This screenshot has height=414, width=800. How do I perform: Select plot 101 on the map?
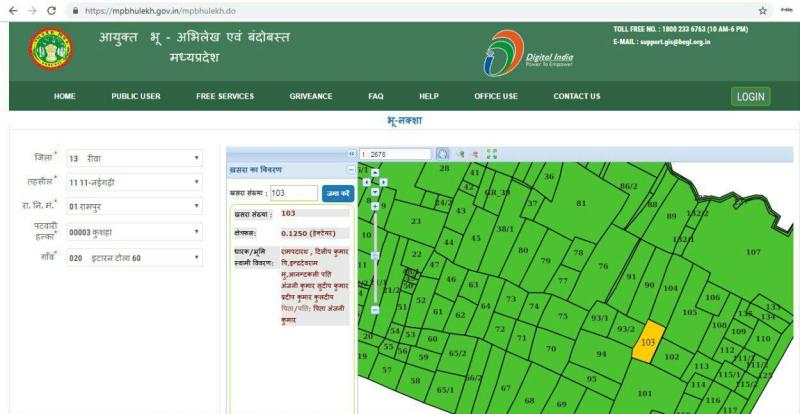pos(645,393)
